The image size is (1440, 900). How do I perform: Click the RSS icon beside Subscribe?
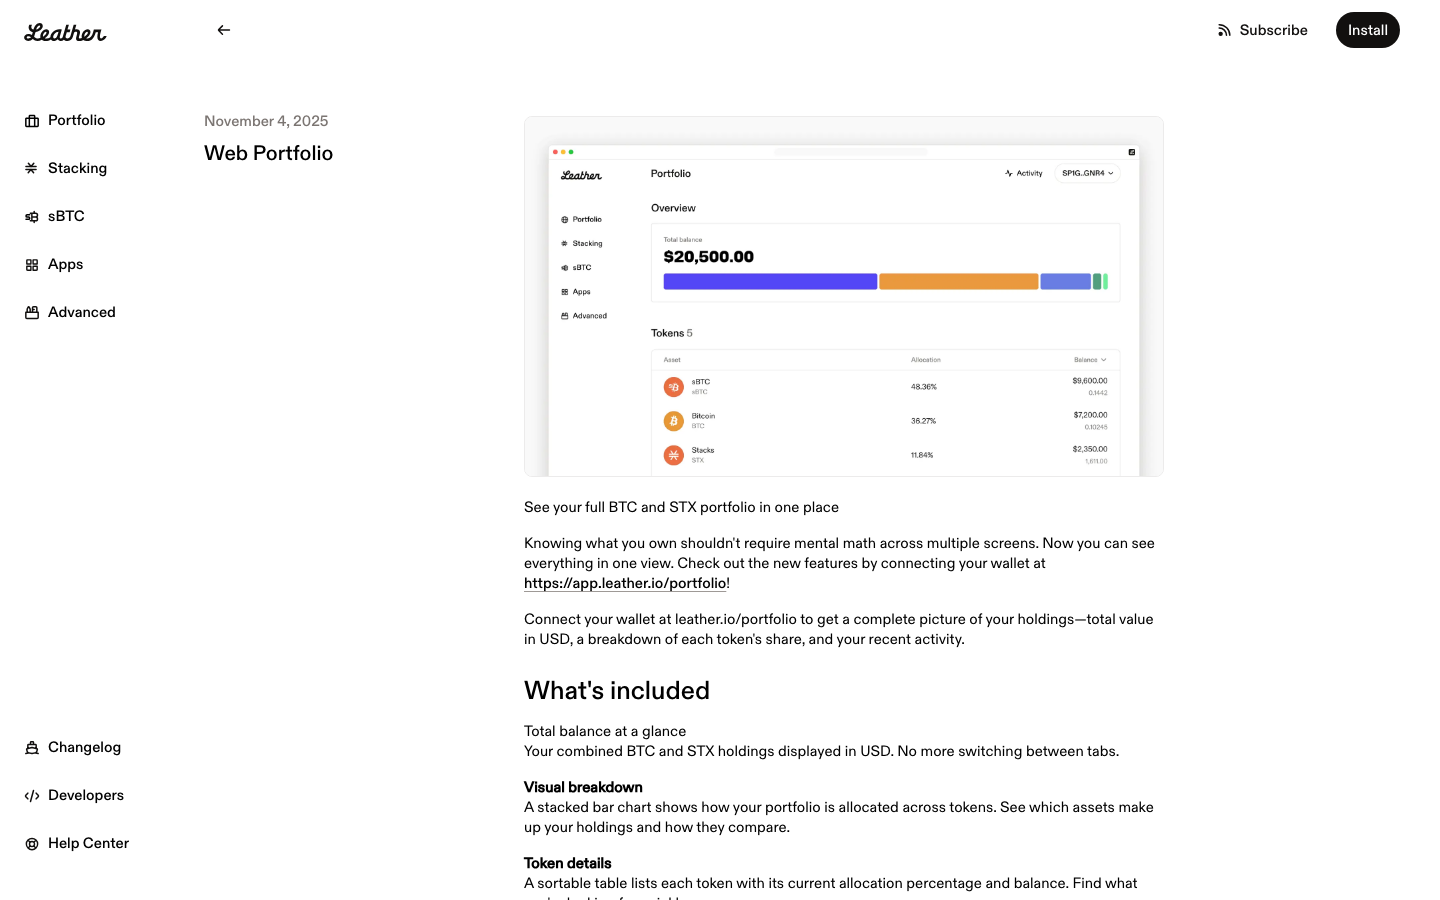point(1224,31)
